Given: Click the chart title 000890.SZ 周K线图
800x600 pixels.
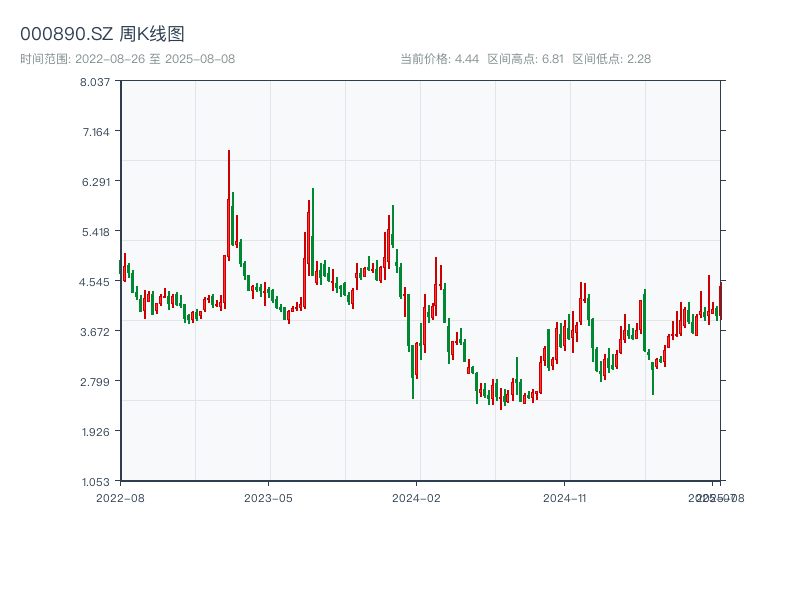Looking at the screenshot, I should tap(102, 34).
